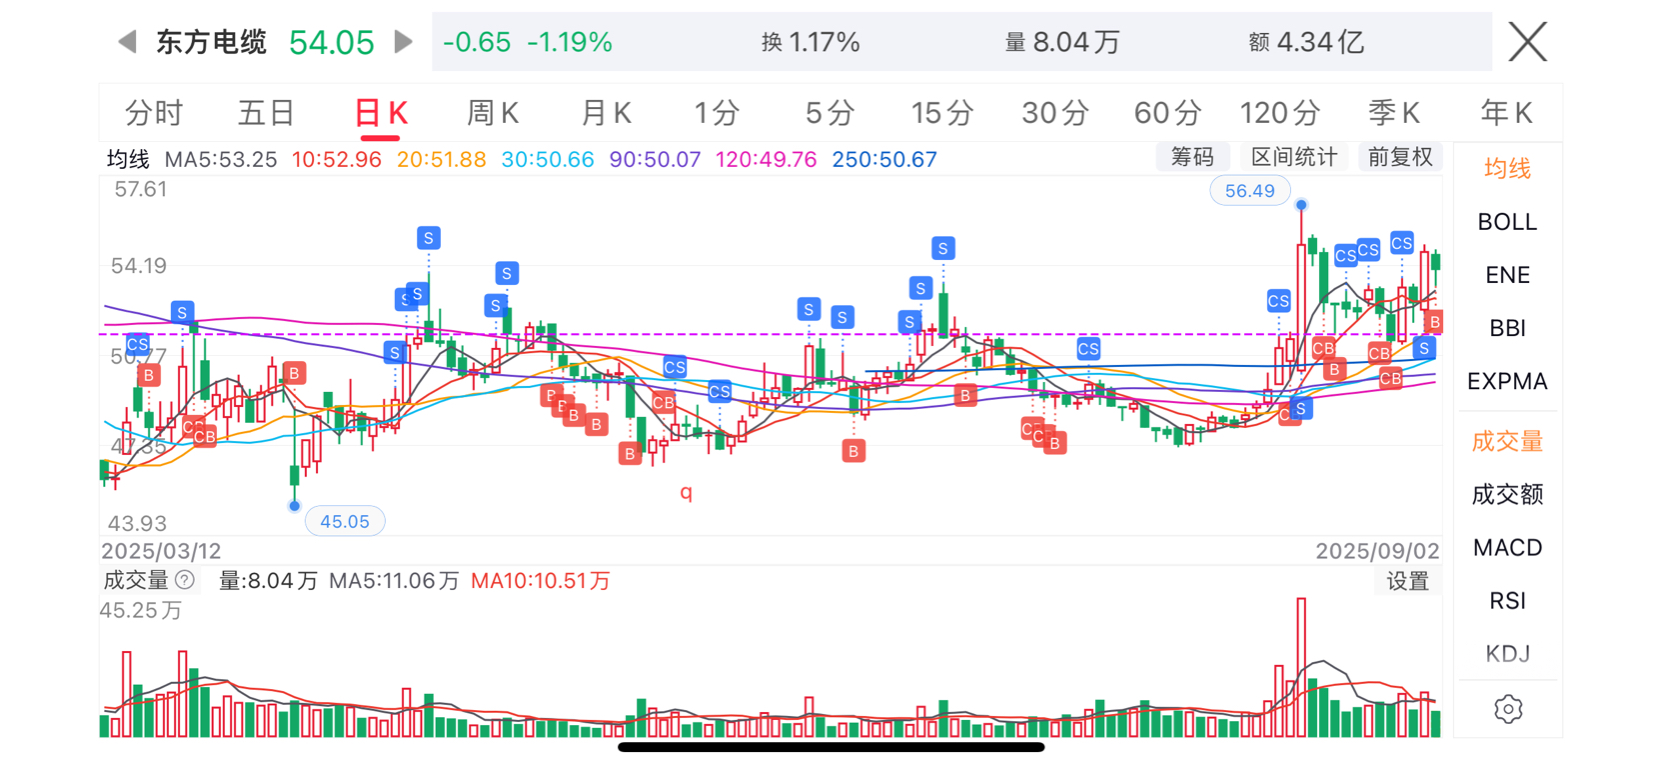This screenshot has height=768, width=1663.
Task: Select ENE indicator
Action: click(1507, 275)
